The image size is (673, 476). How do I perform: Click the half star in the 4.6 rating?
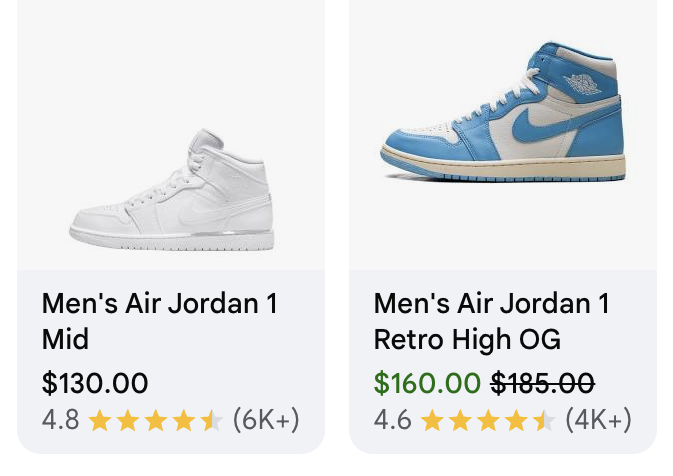click(543, 420)
